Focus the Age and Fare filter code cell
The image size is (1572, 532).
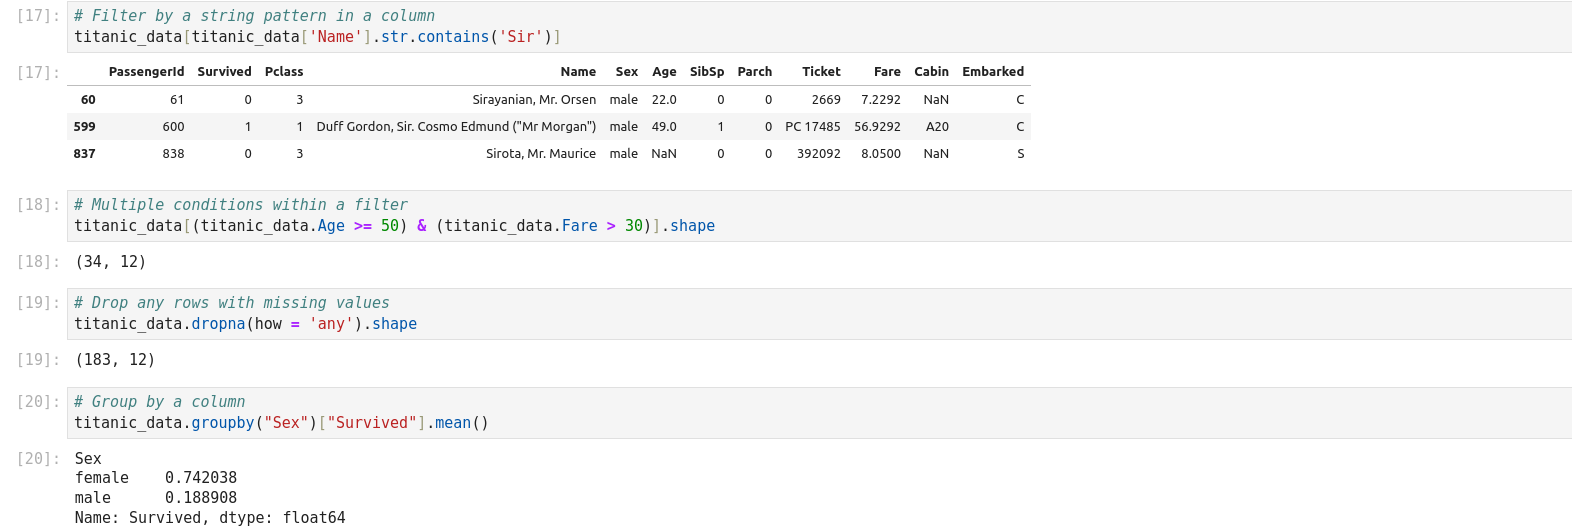tap(800, 215)
